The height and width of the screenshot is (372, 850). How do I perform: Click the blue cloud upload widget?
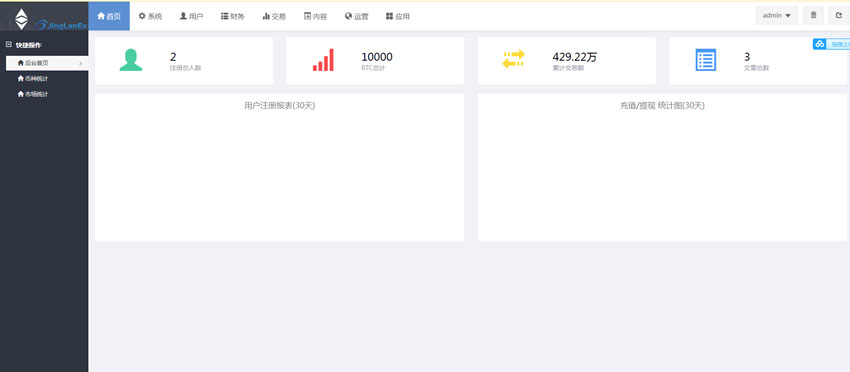[x=830, y=44]
